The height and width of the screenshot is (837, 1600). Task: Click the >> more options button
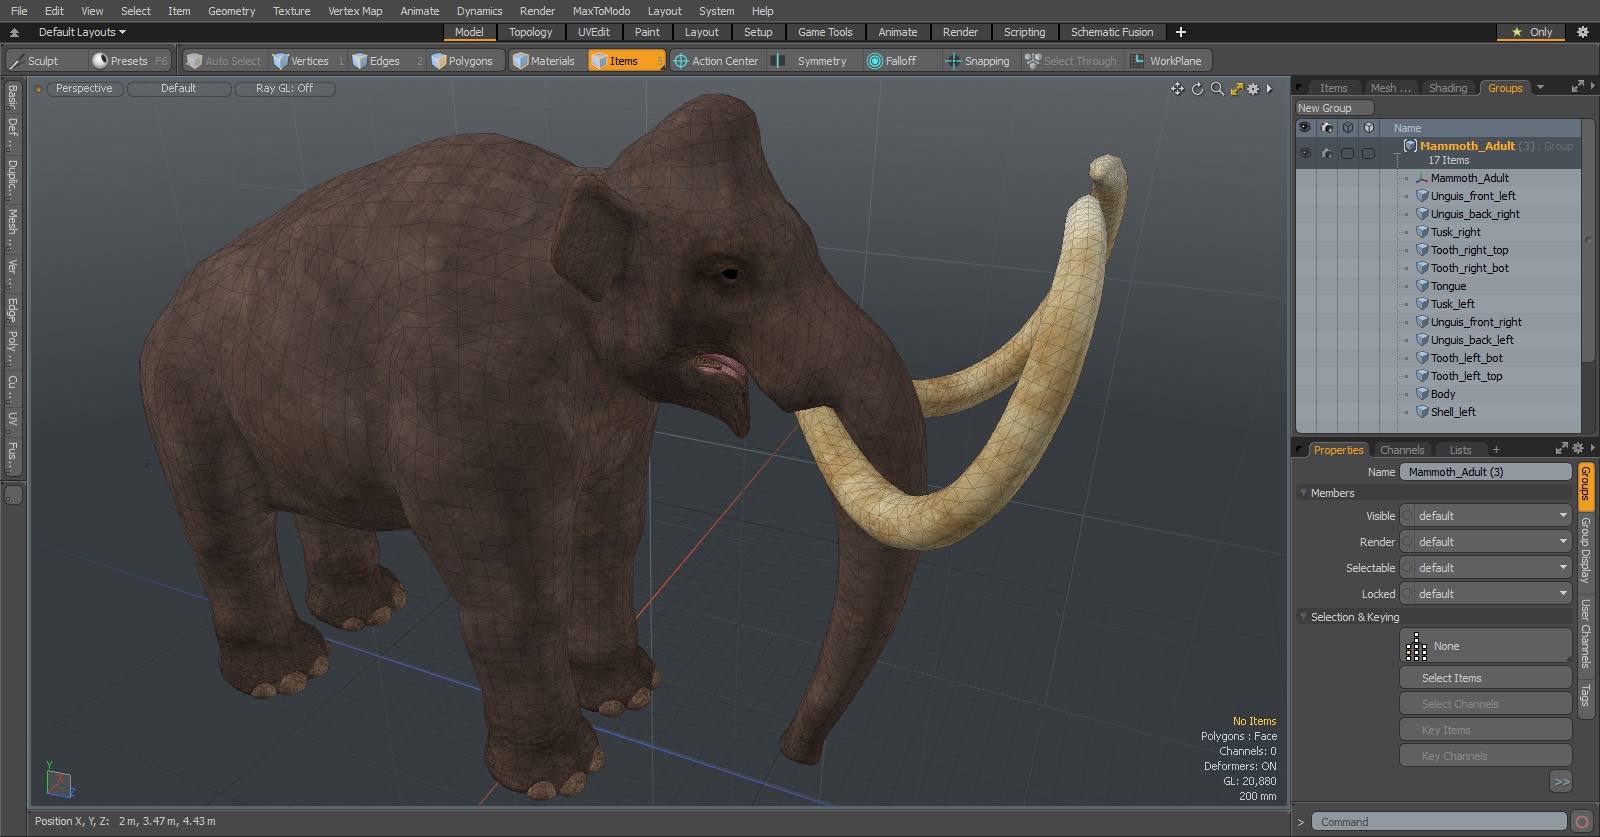click(x=1561, y=781)
